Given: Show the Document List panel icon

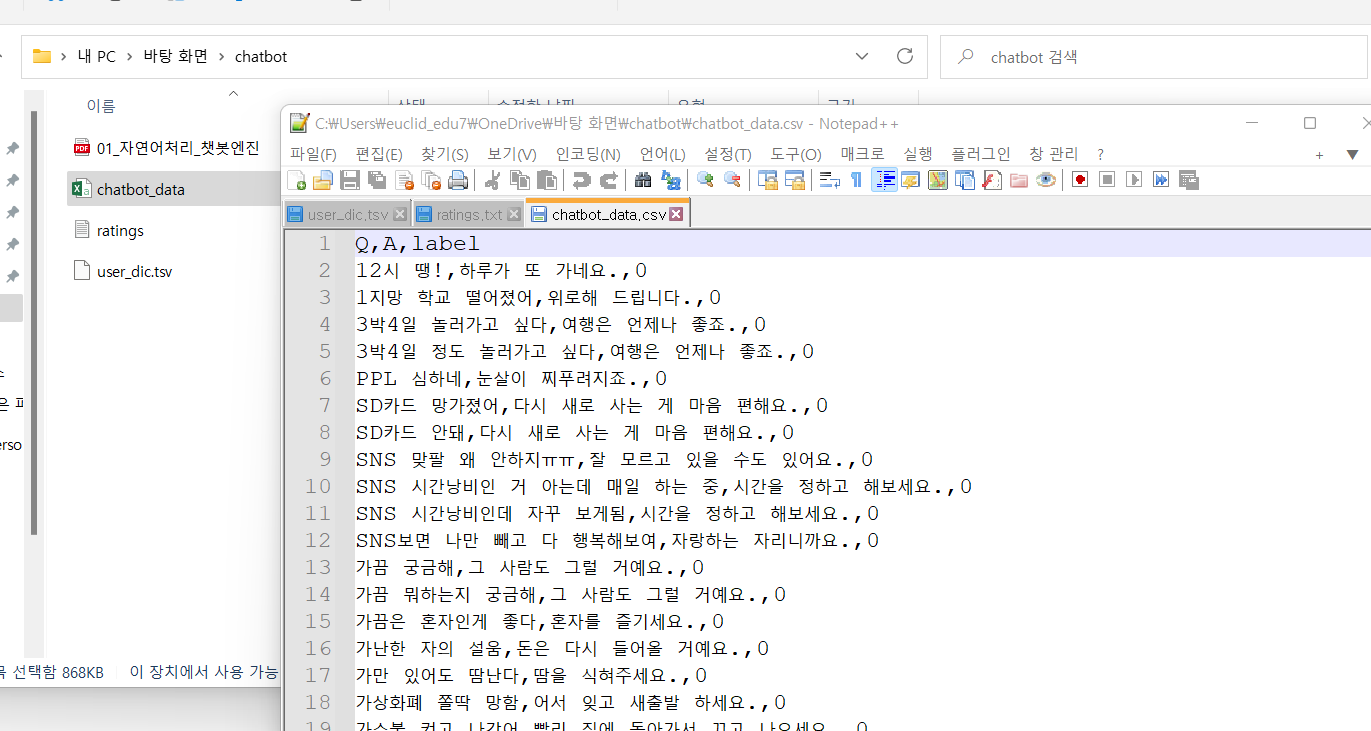Looking at the screenshot, I should 964,180.
